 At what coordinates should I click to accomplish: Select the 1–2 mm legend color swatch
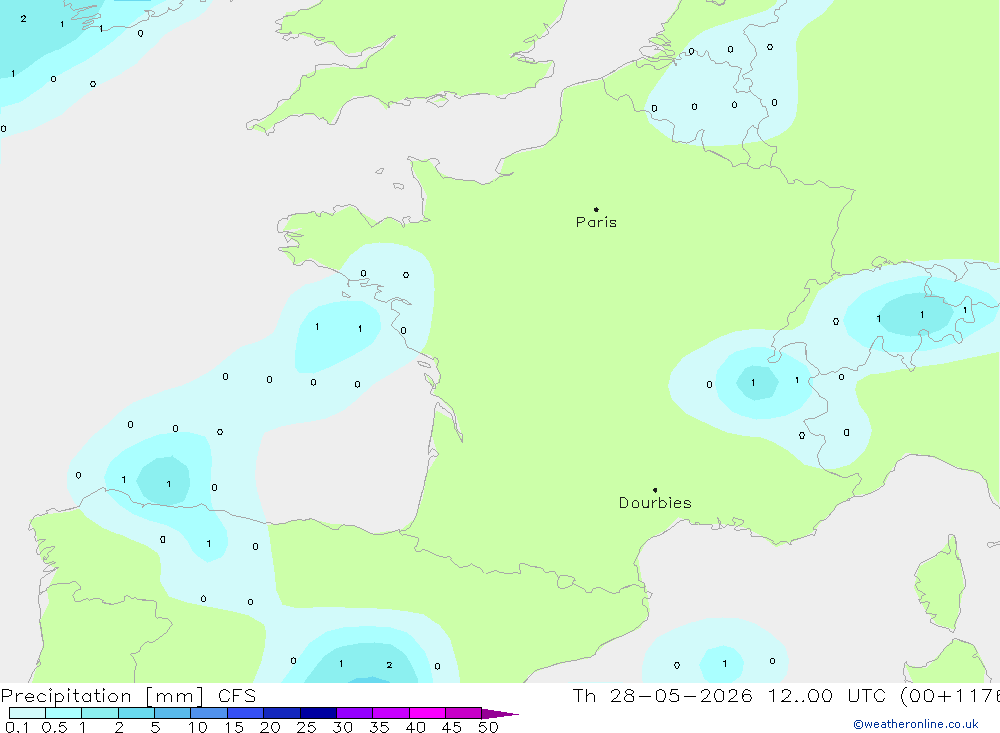tap(99, 713)
